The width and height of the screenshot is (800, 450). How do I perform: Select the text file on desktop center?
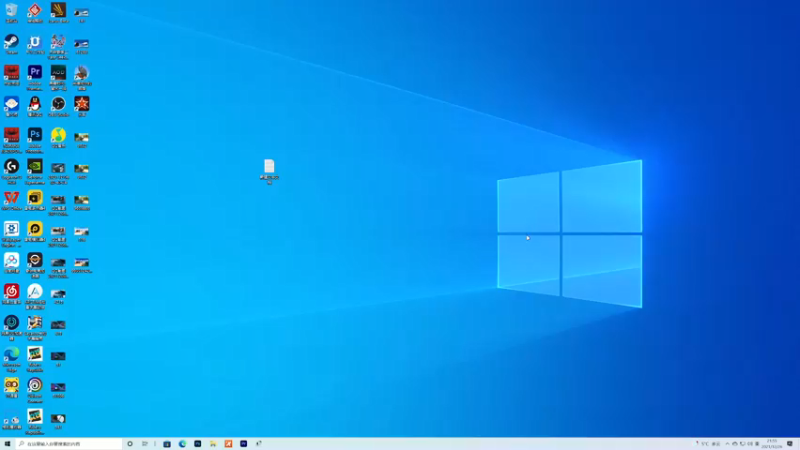tap(269, 172)
